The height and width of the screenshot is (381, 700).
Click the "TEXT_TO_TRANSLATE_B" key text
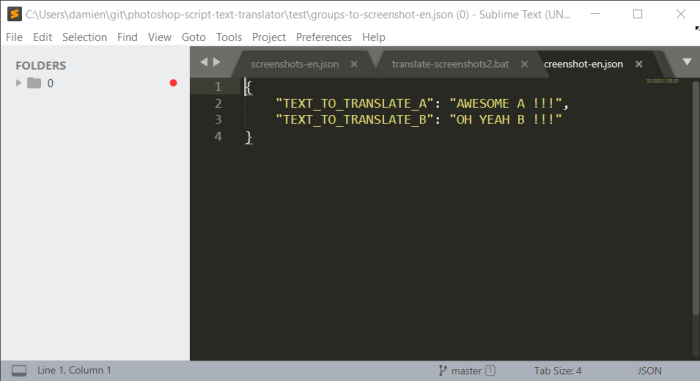(354, 120)
